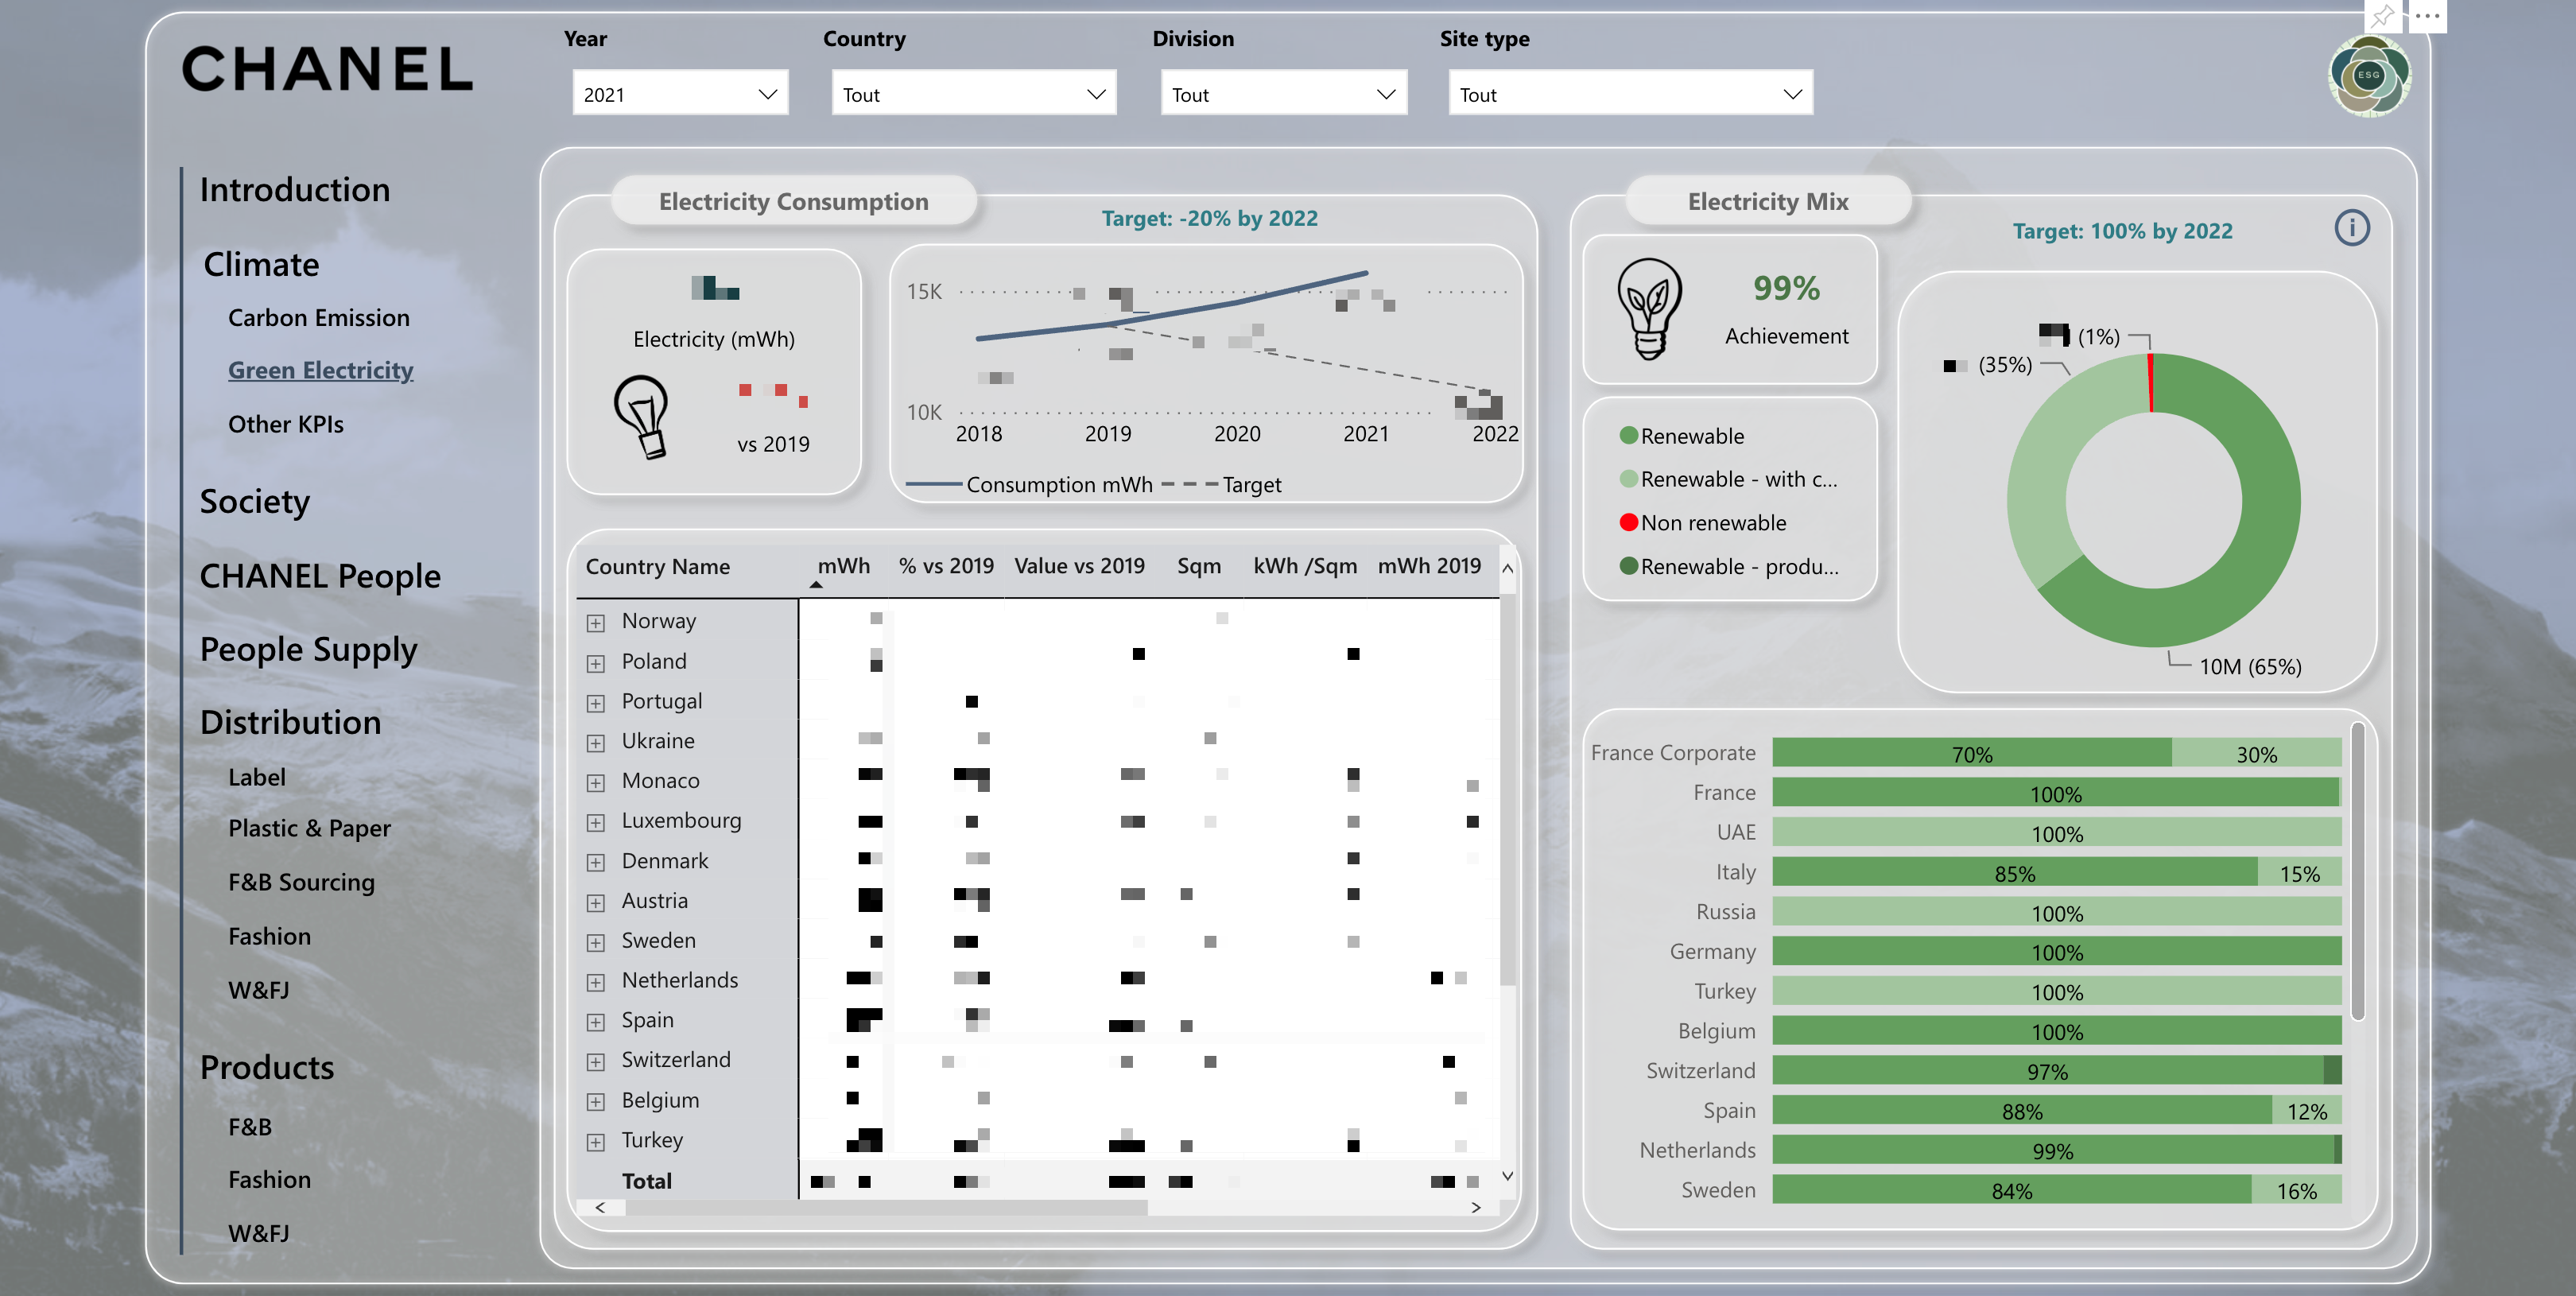
Task: Click table scroll-right arrow
Action: (1476, 1208)
